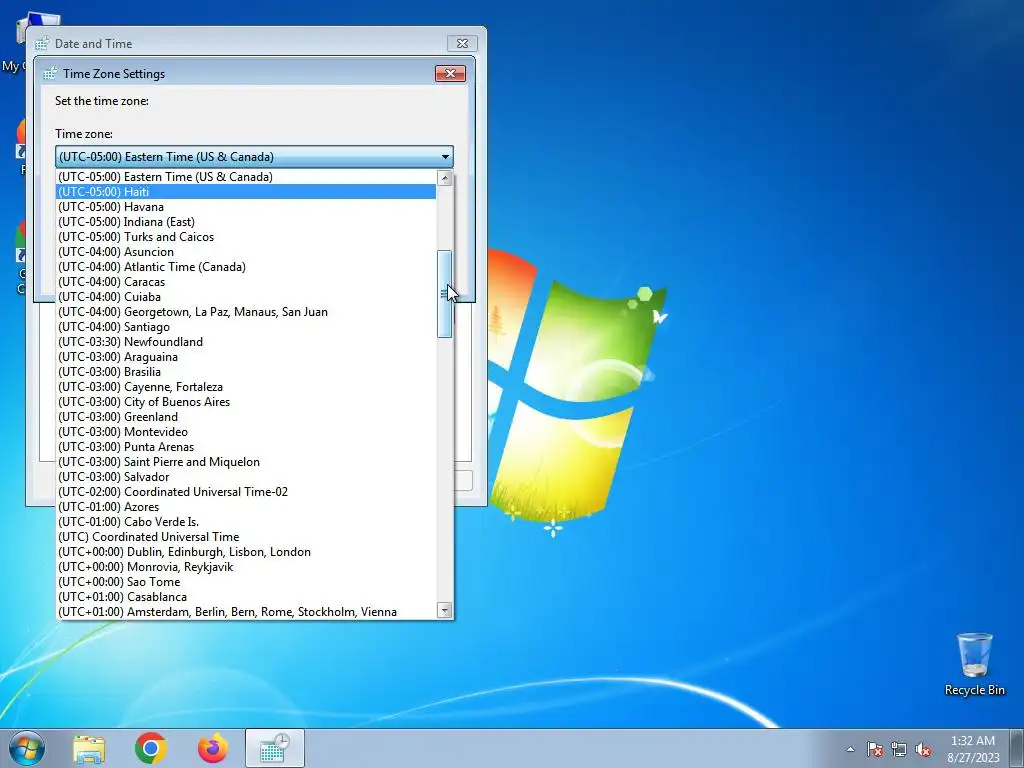1024x768 pixels.
Task: Select the Cabo Verde Is. entry
Action: (246, 522)
